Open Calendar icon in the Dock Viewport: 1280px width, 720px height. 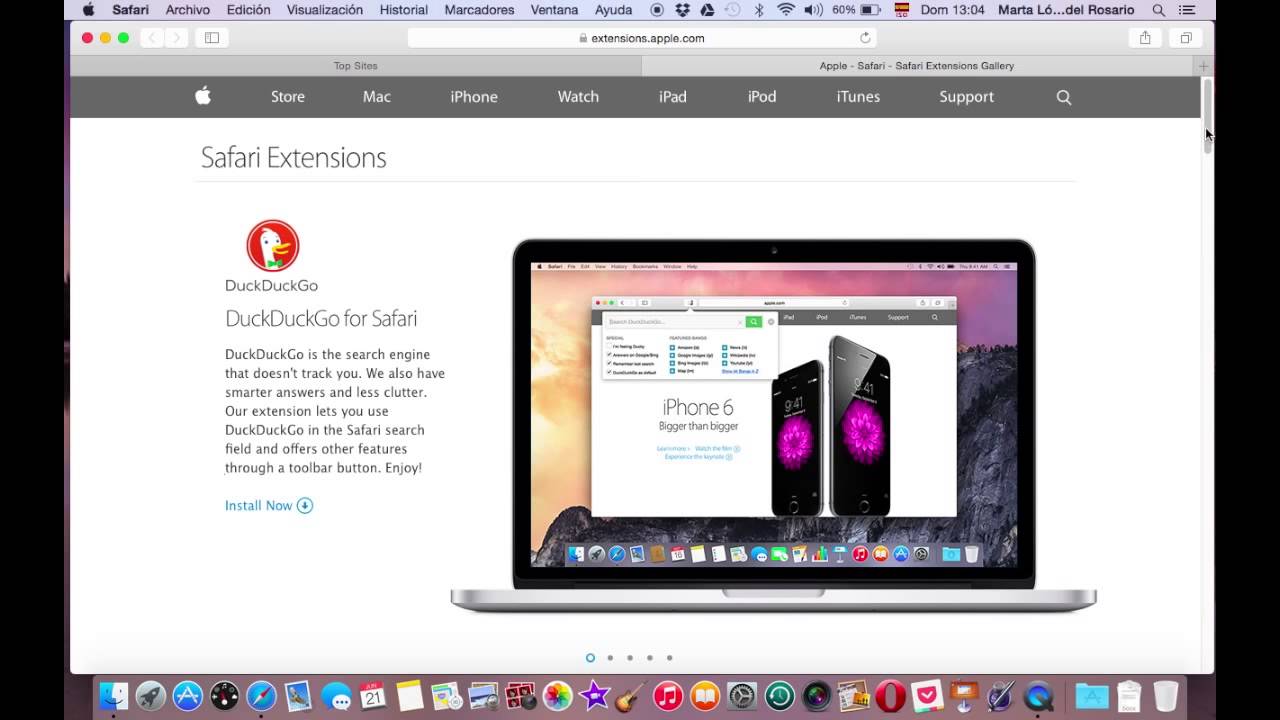373,696
